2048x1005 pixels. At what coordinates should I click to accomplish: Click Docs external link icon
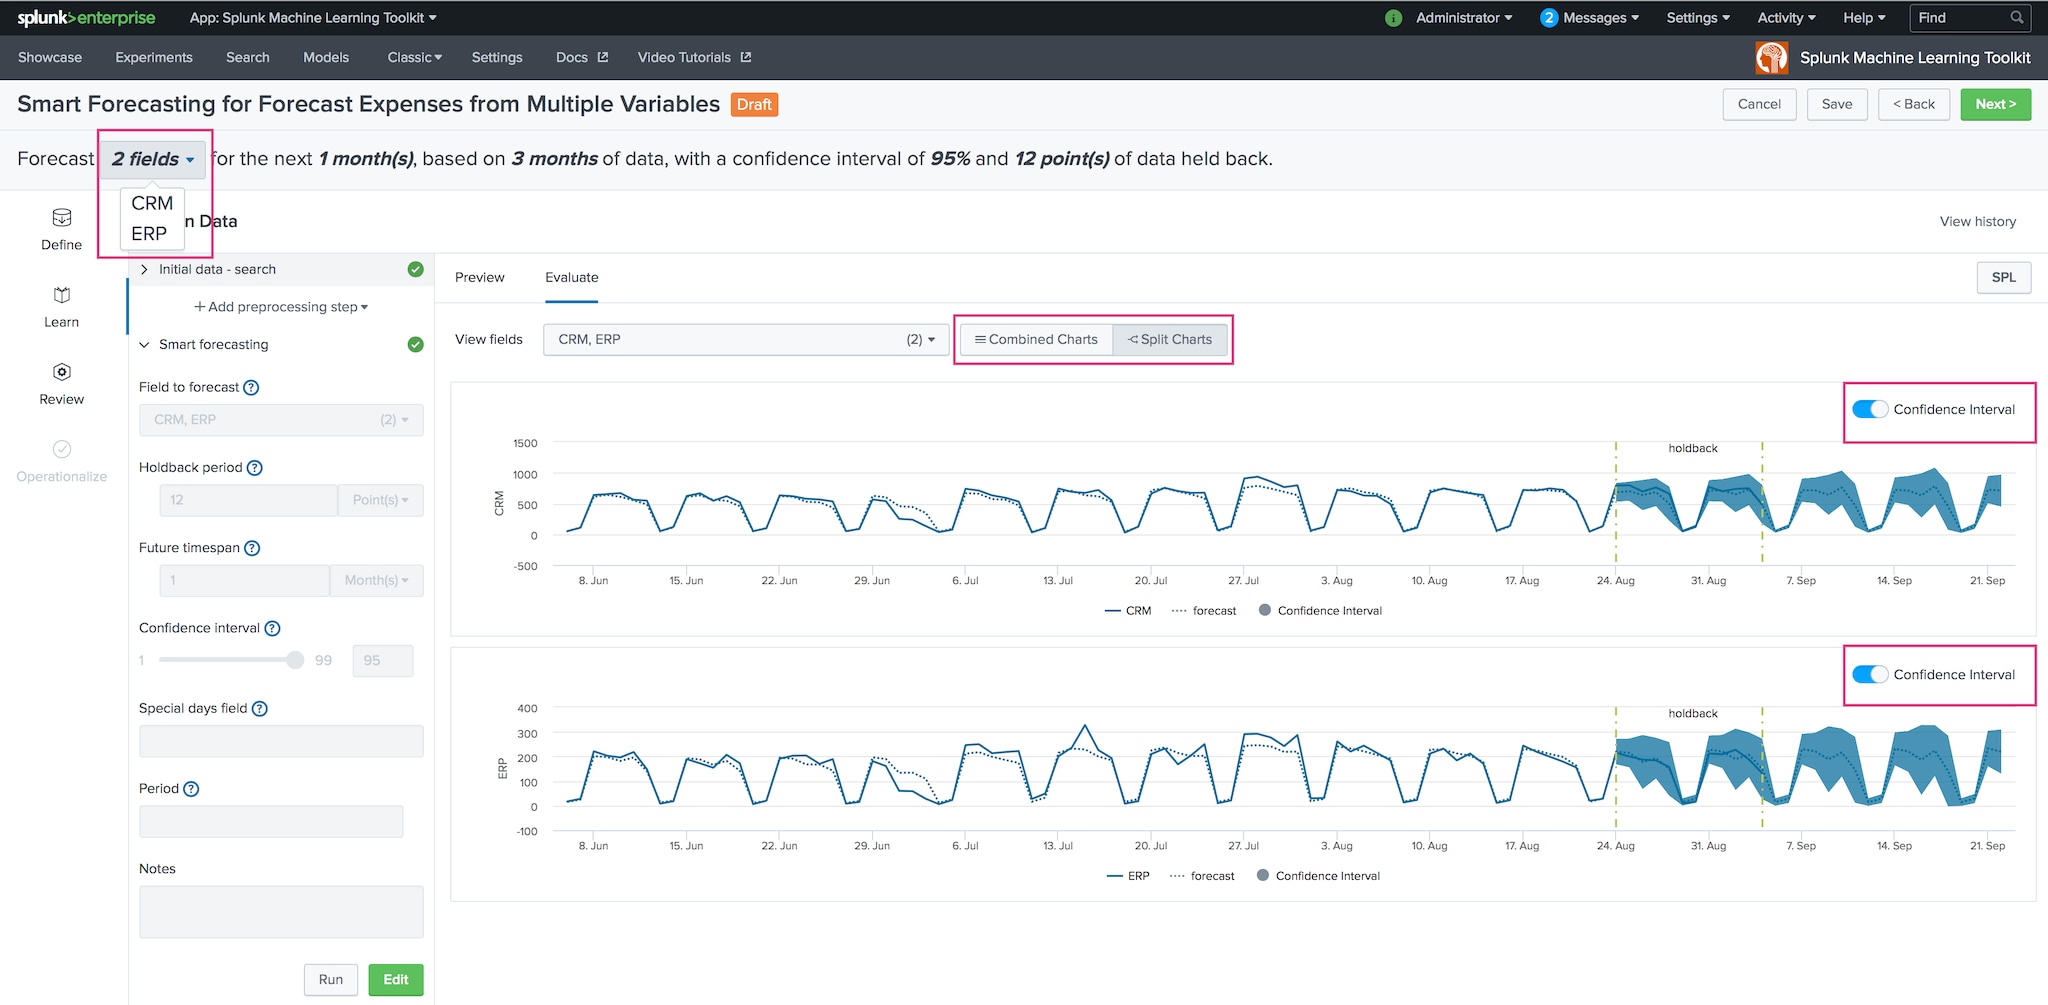click(603, 57)
